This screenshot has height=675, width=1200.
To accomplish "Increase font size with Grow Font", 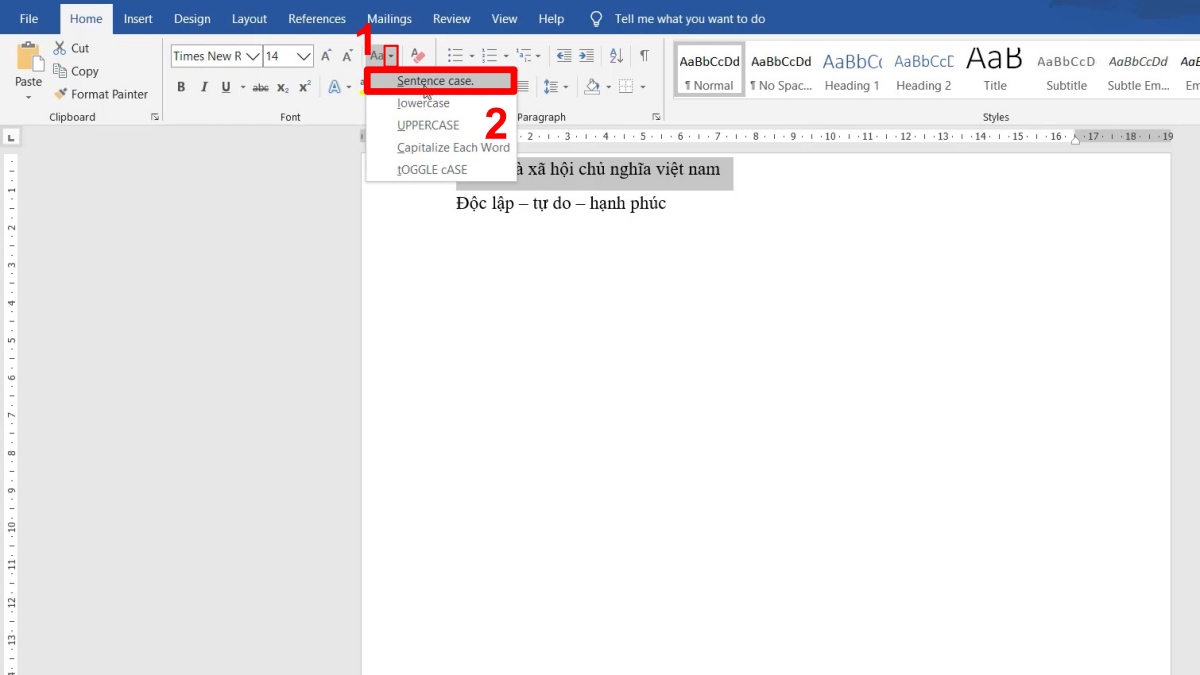I will tap(326, 56).
